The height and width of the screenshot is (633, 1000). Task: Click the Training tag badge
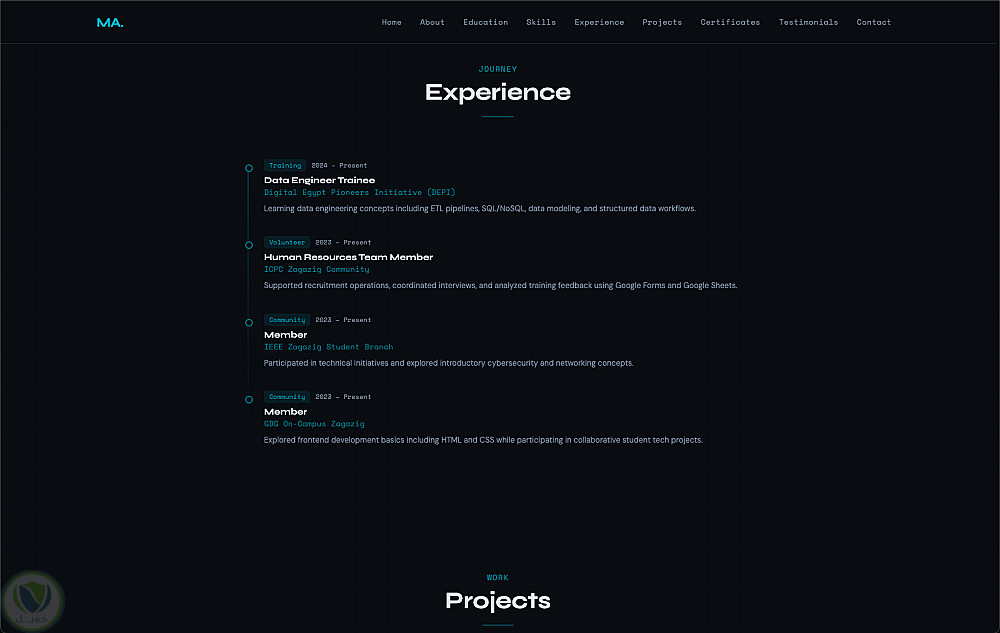coord(285,165)
